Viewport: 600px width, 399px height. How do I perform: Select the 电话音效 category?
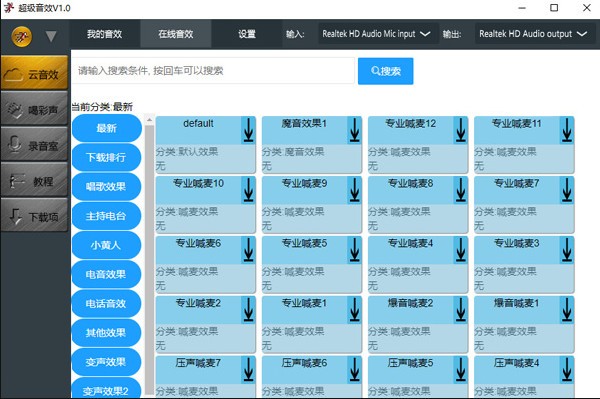(106, 303)
